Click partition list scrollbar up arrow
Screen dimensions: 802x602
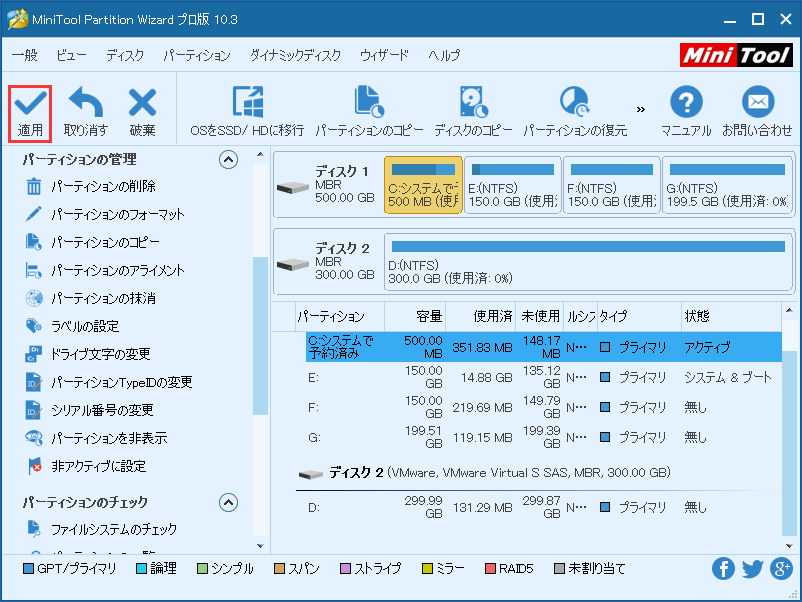tap(789, 310)
